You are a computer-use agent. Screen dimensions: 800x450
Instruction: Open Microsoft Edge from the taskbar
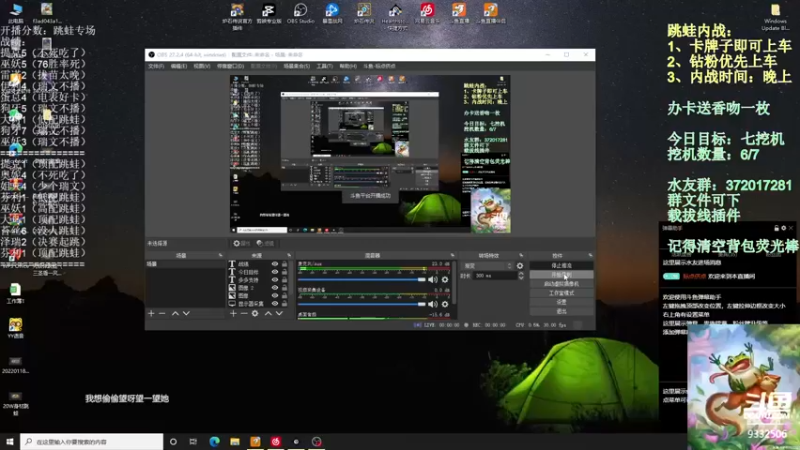214,441
